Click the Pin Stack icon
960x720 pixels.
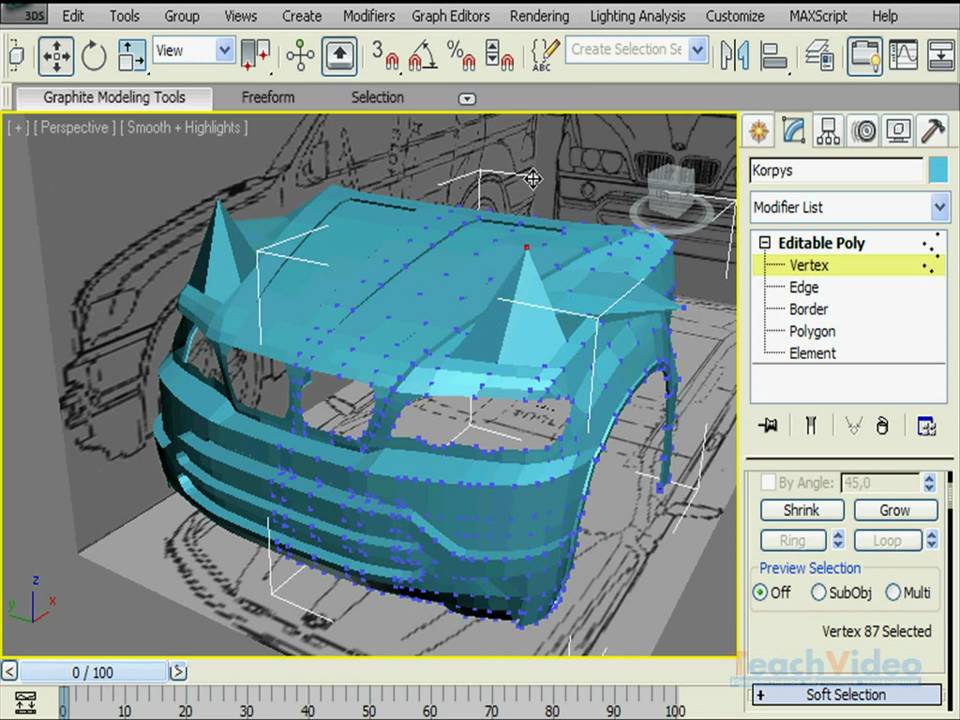tap(768, 426)
